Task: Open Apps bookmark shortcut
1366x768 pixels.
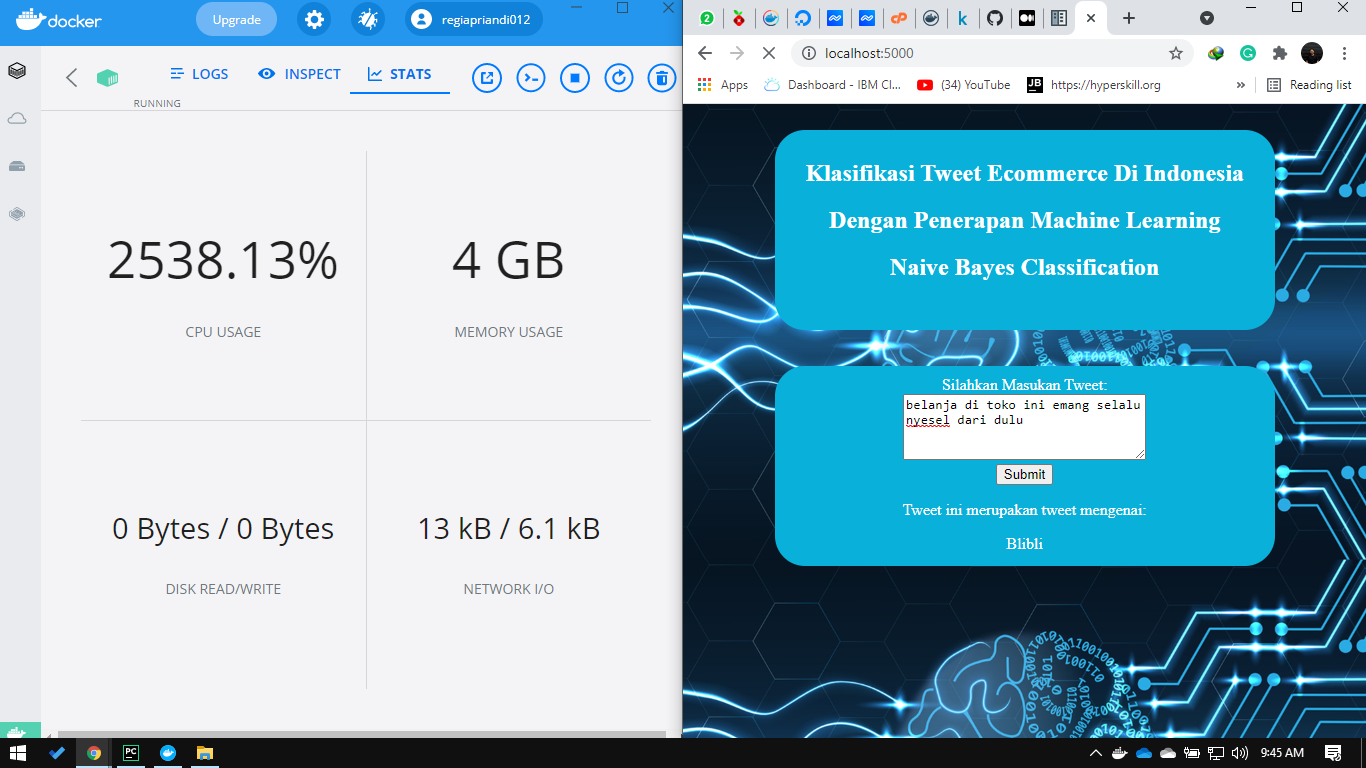Action: [722, 85]
